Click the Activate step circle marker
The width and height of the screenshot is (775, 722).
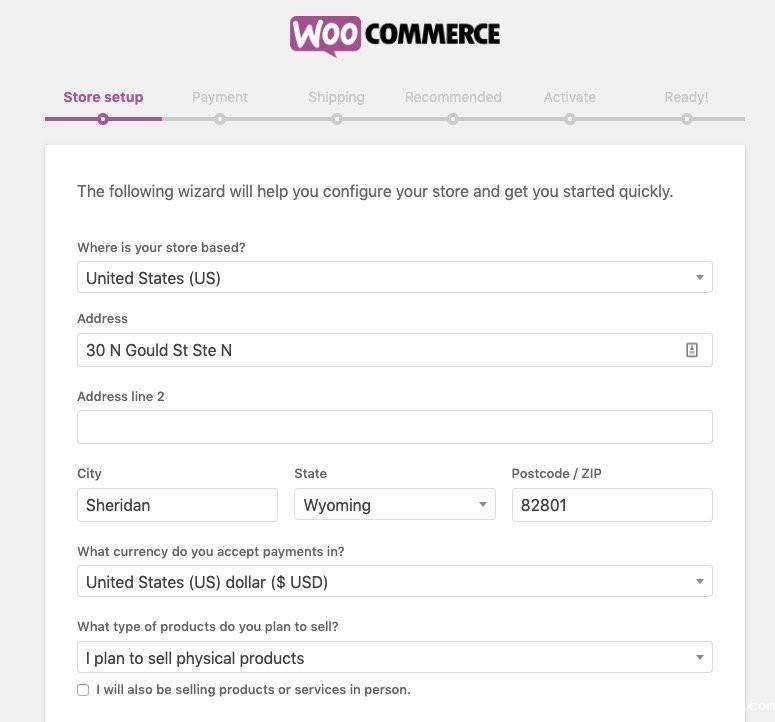point(570,119)
